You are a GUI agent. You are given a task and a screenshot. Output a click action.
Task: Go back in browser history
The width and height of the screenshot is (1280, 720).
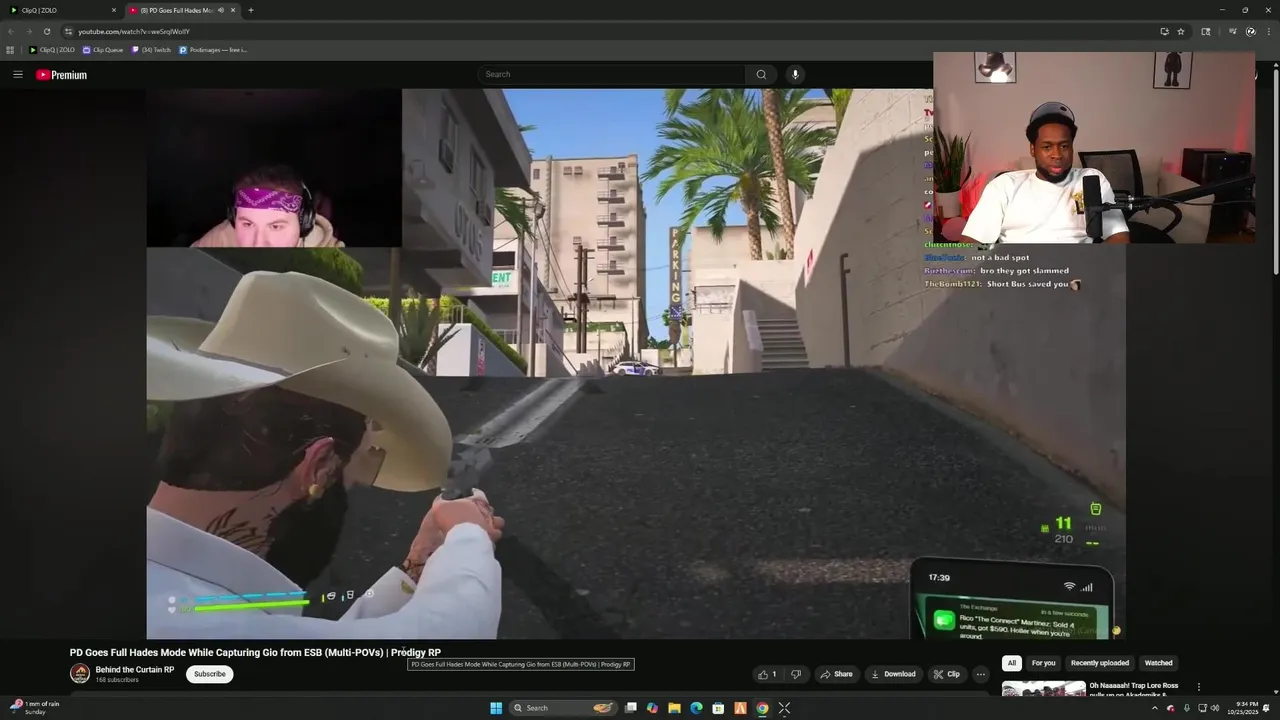11,31
